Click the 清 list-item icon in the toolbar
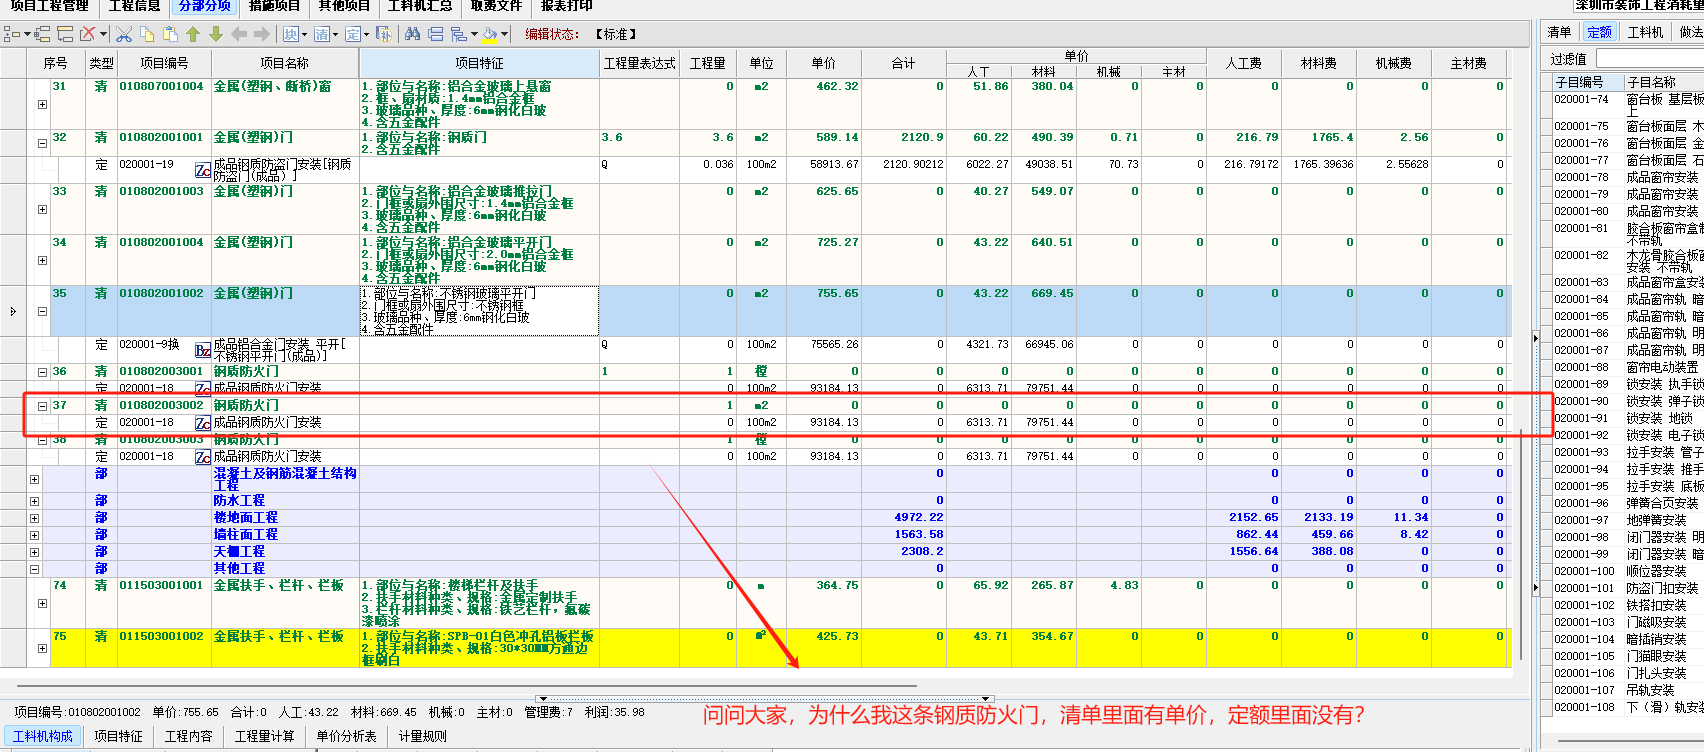 321,34
